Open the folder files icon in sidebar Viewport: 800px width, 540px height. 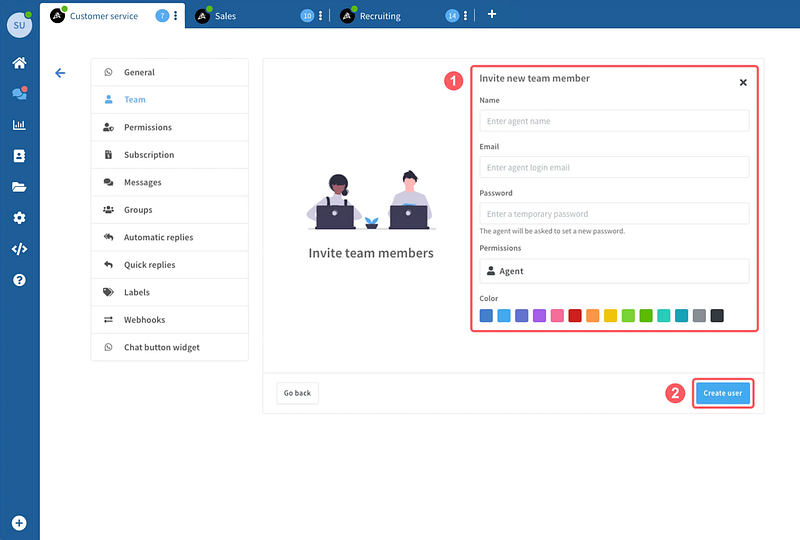[19, 187]
